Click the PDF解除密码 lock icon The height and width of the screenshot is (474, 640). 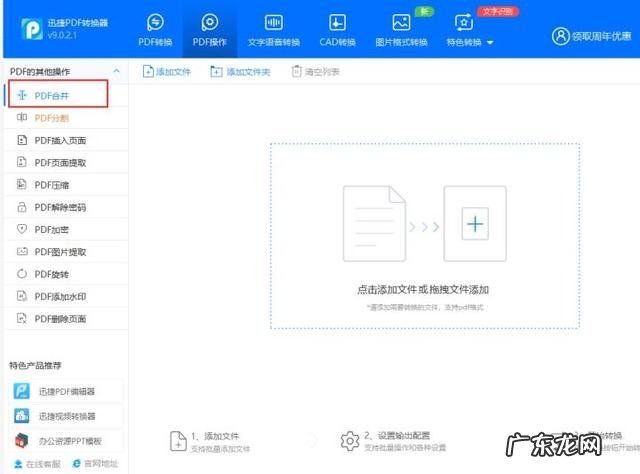tap(22, 207)
